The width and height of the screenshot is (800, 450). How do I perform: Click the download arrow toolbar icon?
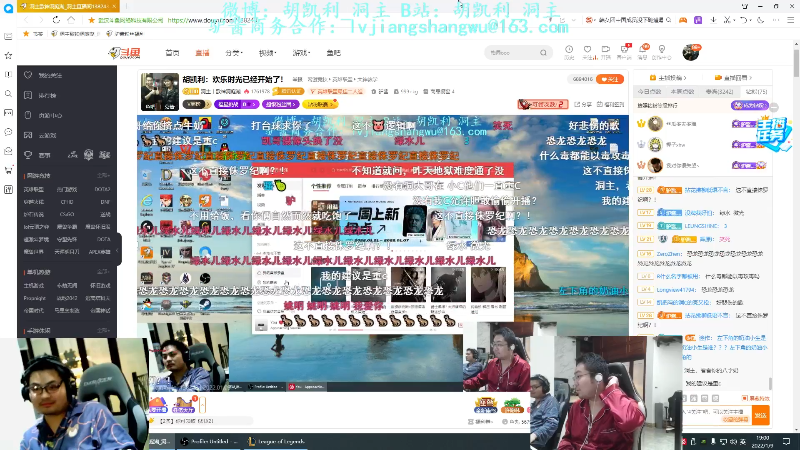click(713, 20)
